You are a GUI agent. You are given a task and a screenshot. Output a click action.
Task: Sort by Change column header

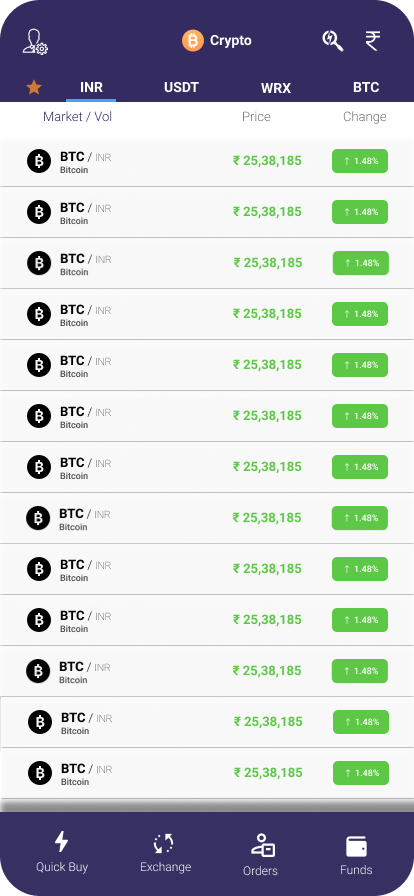(x=365, y=117)
